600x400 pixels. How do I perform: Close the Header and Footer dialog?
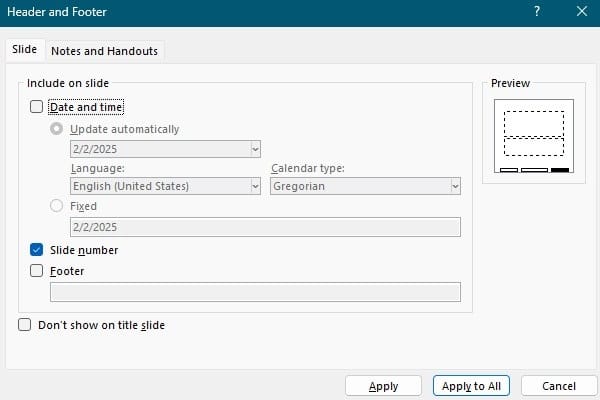tap(581, 13)
